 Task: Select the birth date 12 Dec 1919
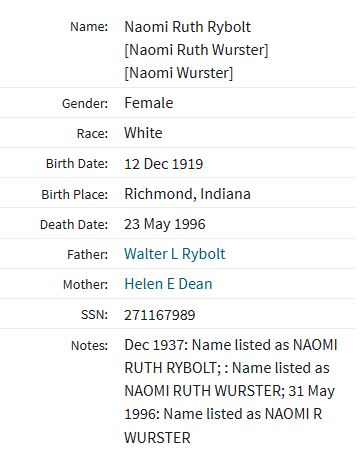point(164,164)
